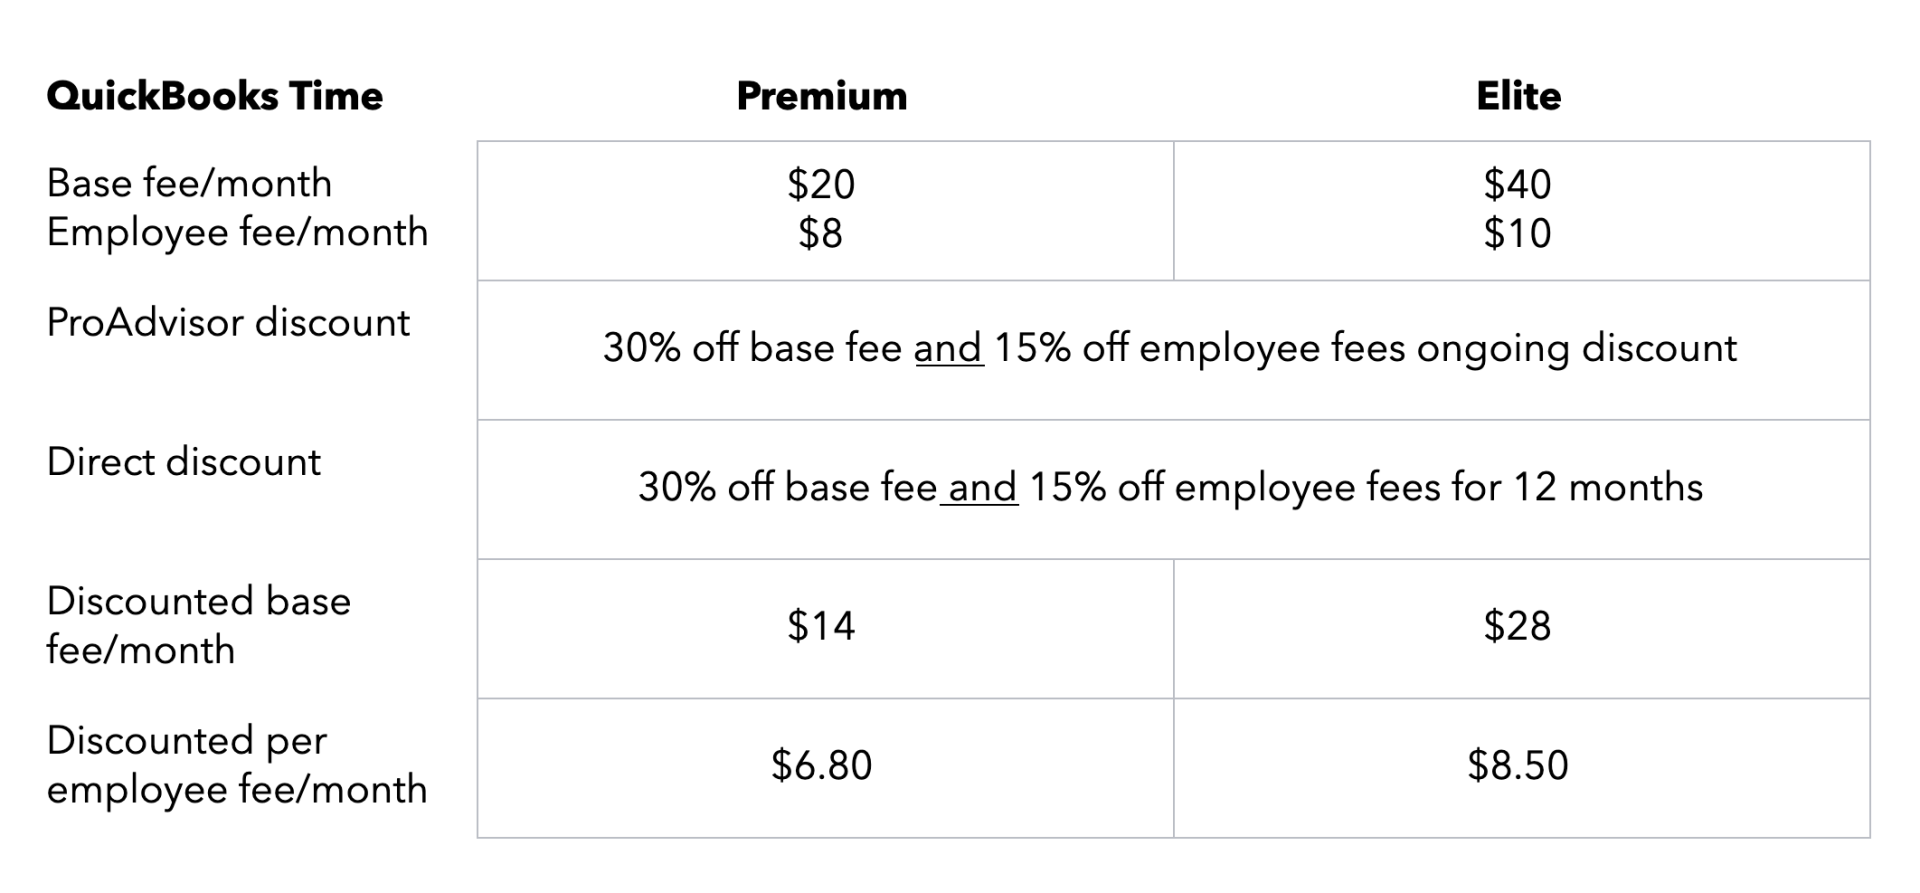Click the 'ongoing discount' phrase
This screenshot has height=893, width=1920.
(1577, 349)
